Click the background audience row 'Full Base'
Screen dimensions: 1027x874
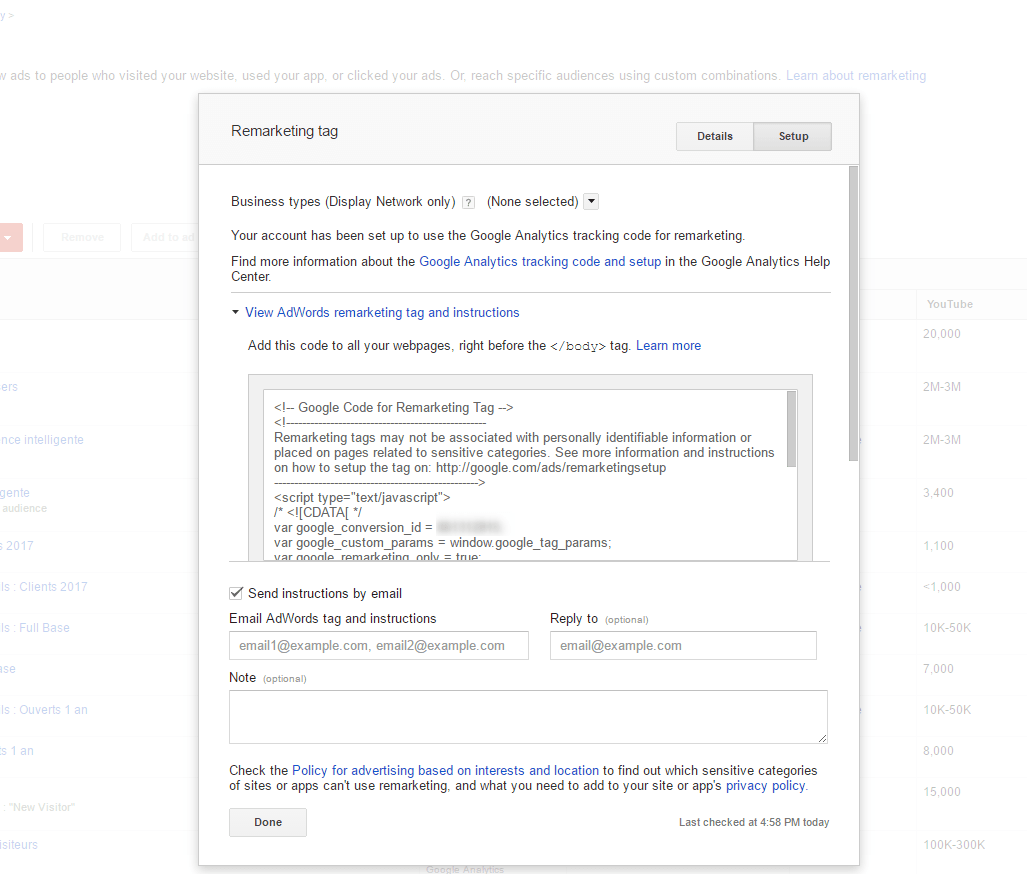(35, 628)
